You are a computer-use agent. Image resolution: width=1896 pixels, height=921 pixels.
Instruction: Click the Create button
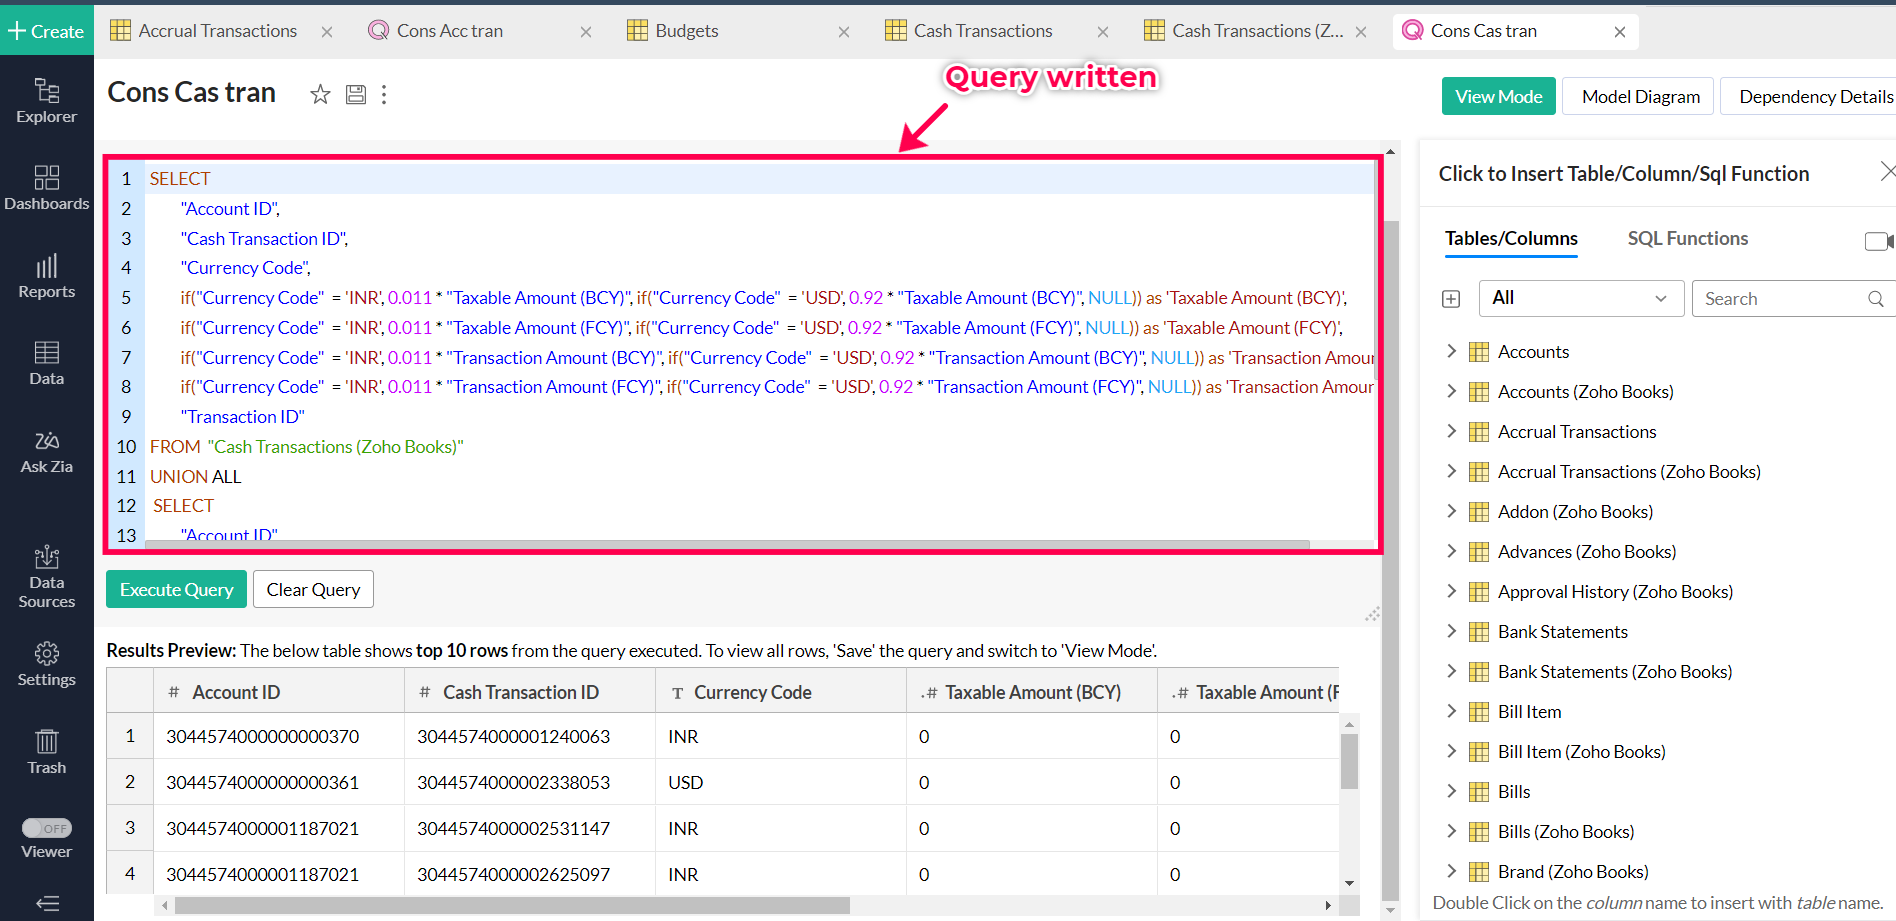[x=46, y=31]
